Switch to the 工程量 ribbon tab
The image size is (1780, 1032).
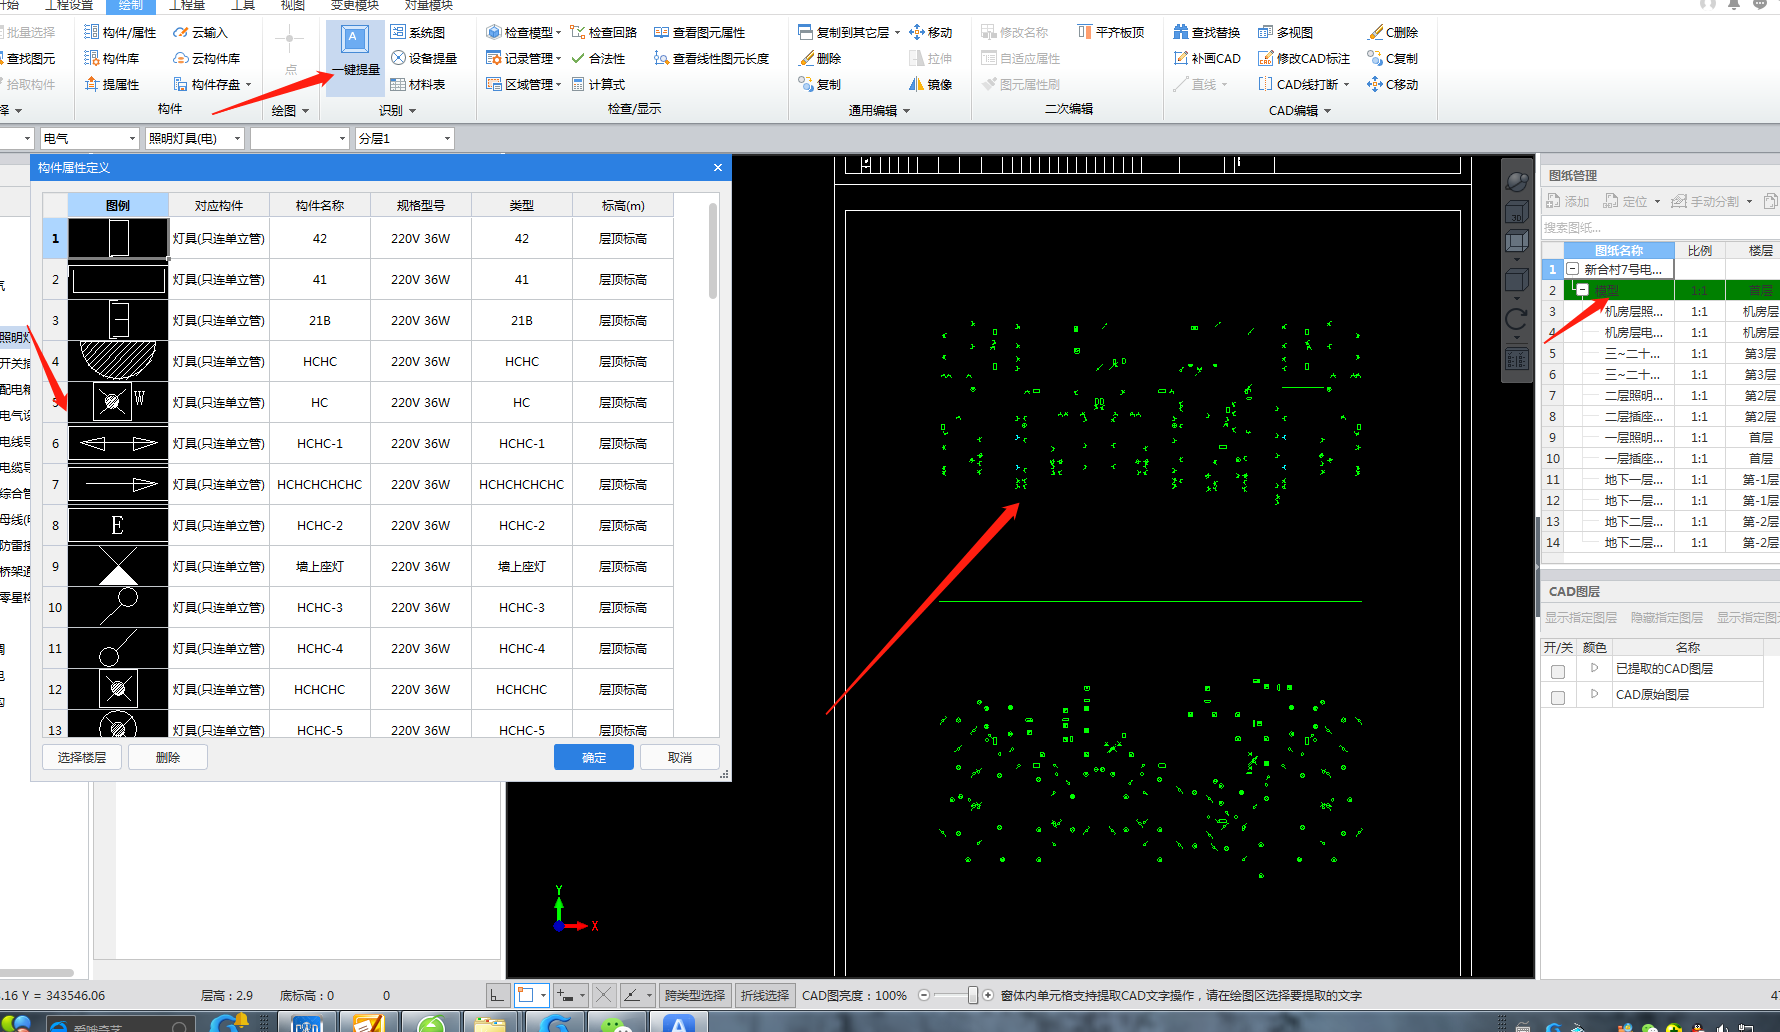pyautogui.click(x=187, y=5)
